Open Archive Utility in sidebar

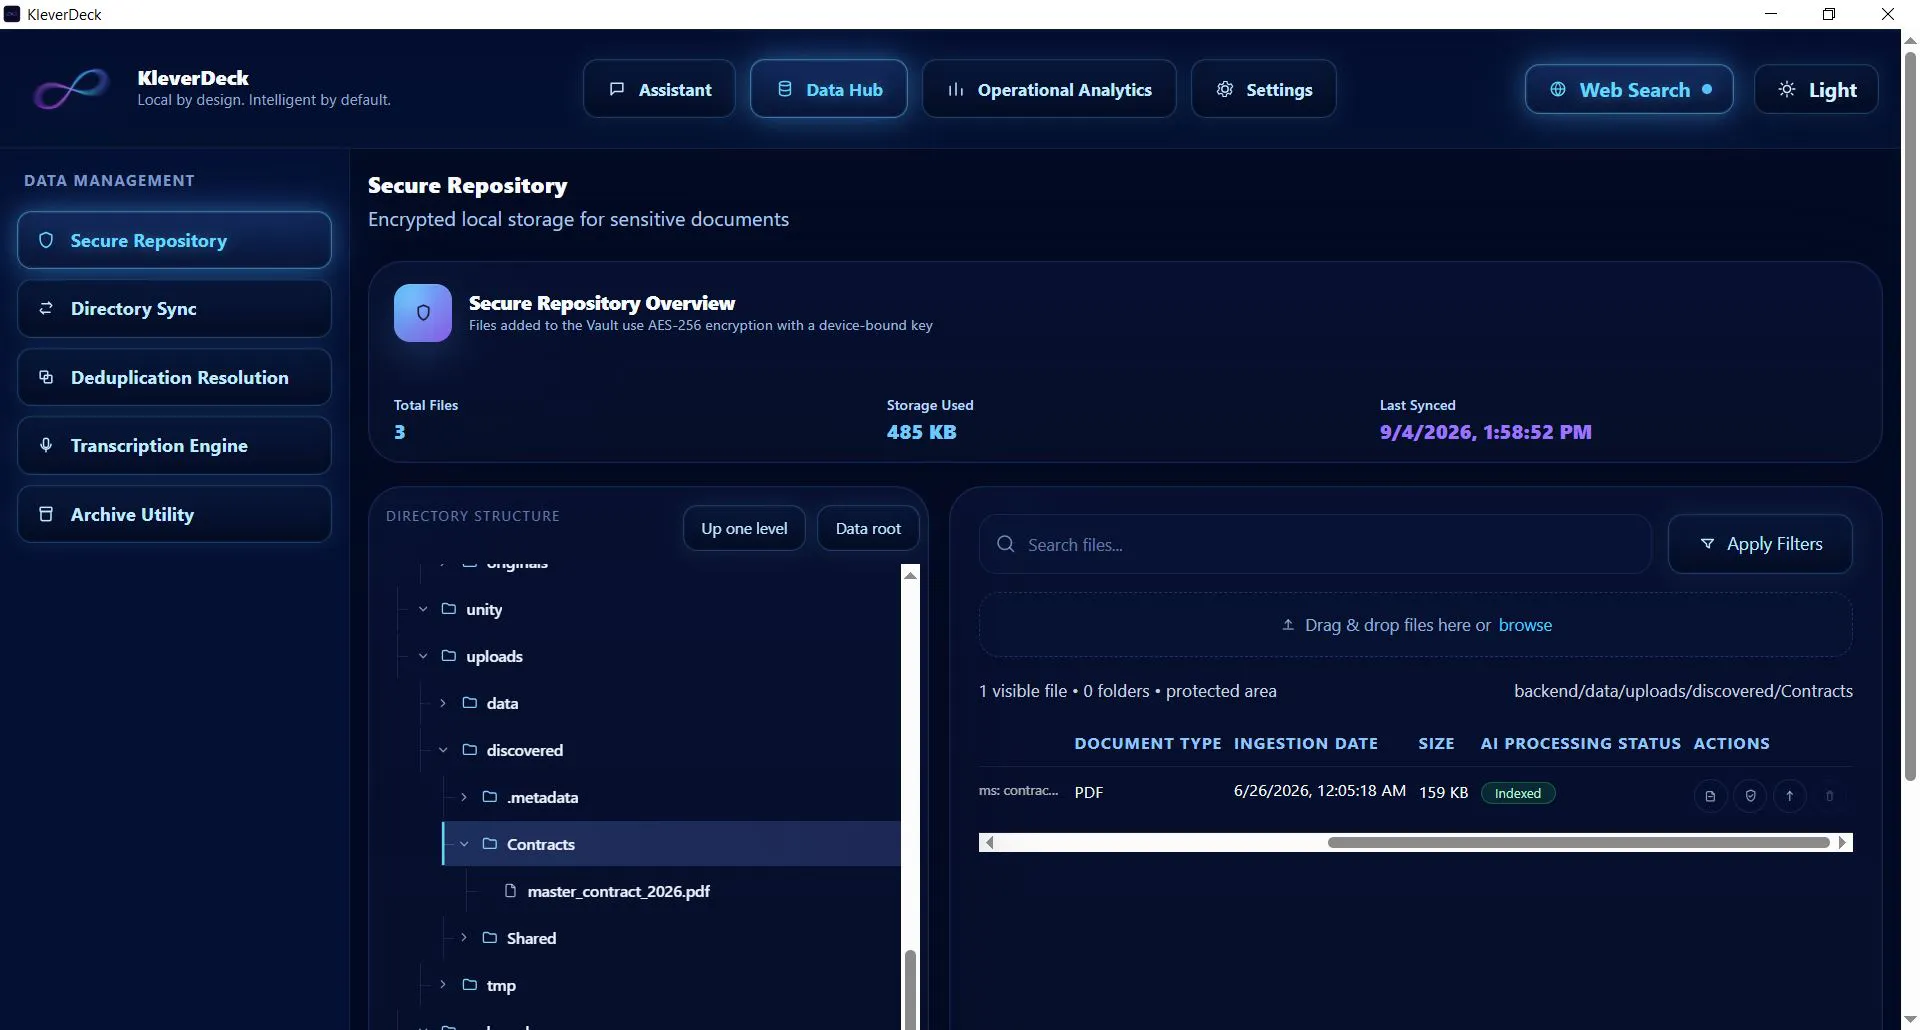click(174, 514)
